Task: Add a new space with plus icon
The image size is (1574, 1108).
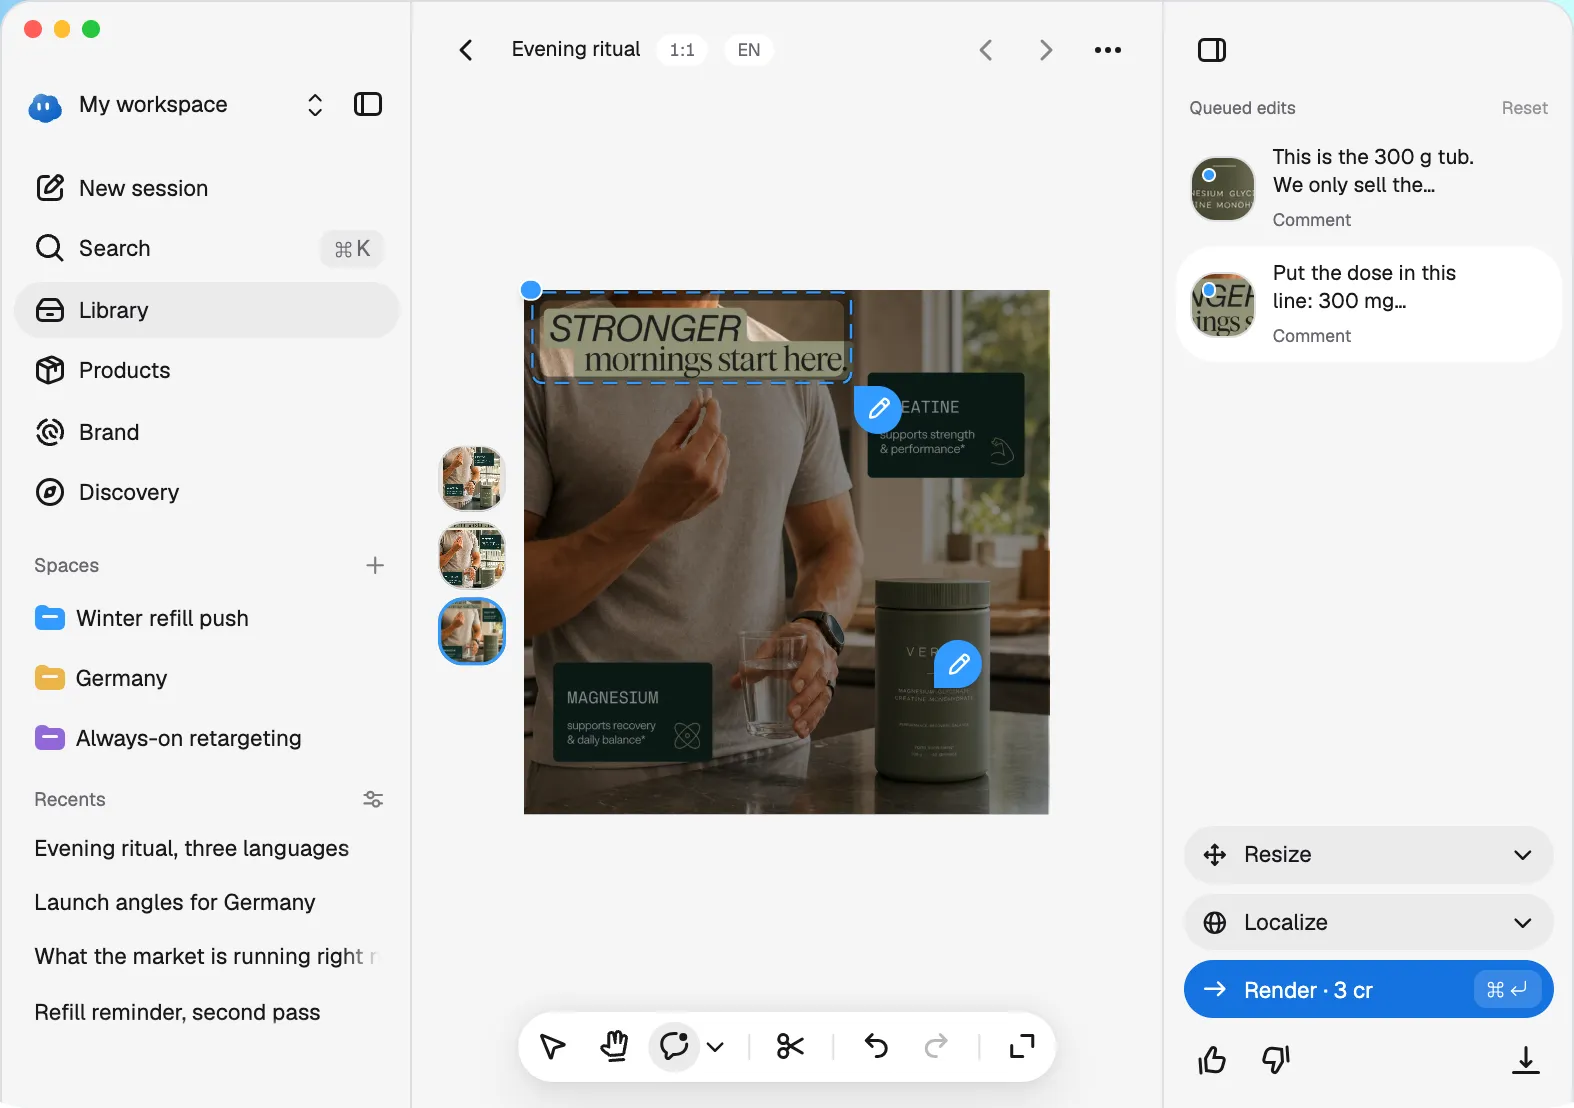Action: 375,565
